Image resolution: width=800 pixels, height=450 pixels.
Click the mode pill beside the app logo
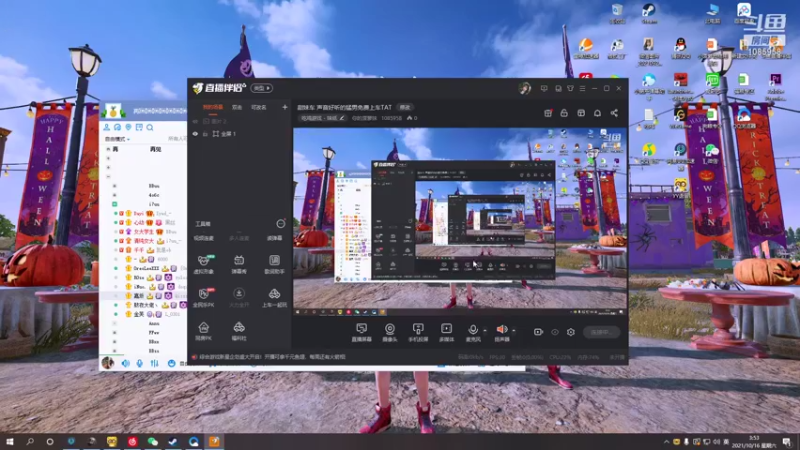[262, 88]
